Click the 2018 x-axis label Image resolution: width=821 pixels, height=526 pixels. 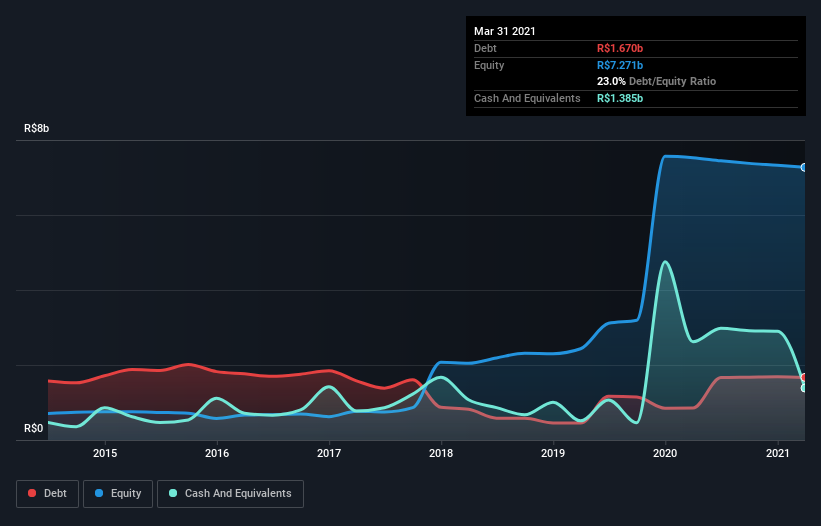click(441, 453)
